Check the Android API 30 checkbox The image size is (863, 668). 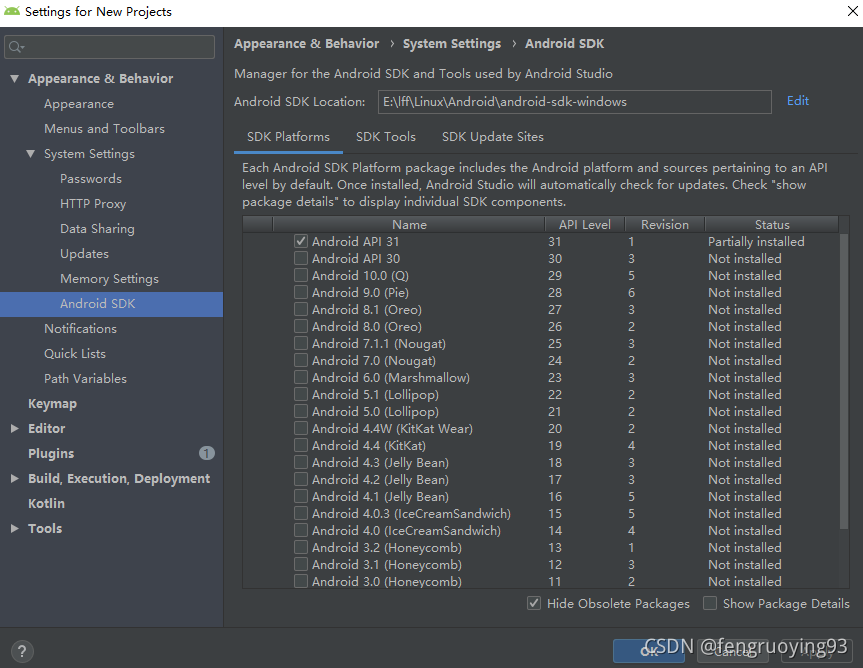pos(301,259)
